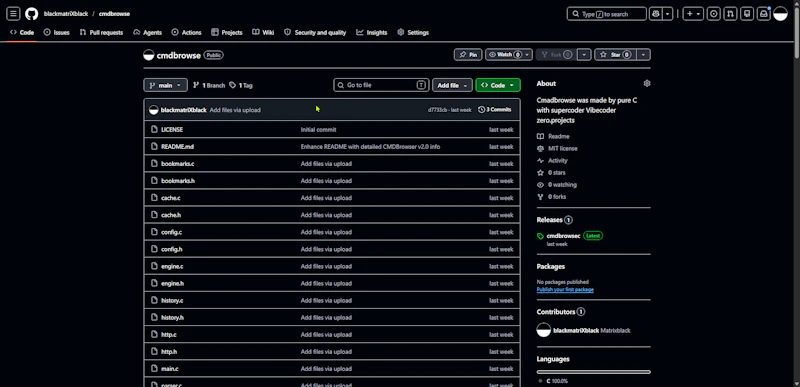Screen dimensions: 800x387
Task: Click the file icon beside LICENSE
Action: [x=154, y=130]
